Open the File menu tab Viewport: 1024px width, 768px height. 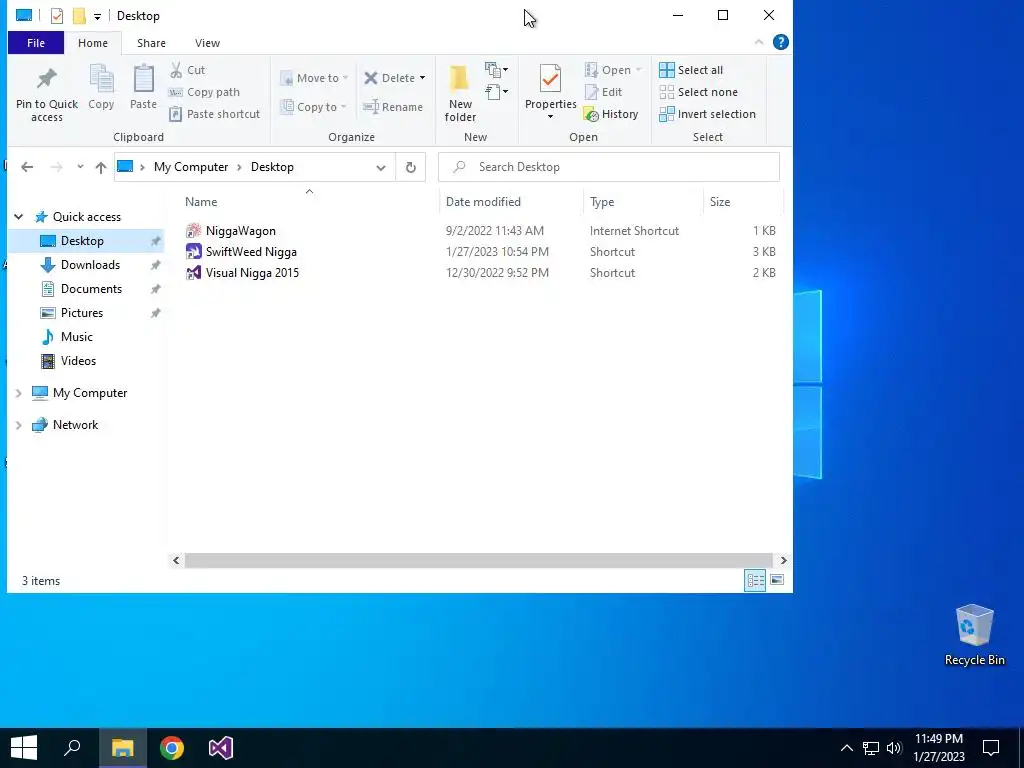[36, 43]
